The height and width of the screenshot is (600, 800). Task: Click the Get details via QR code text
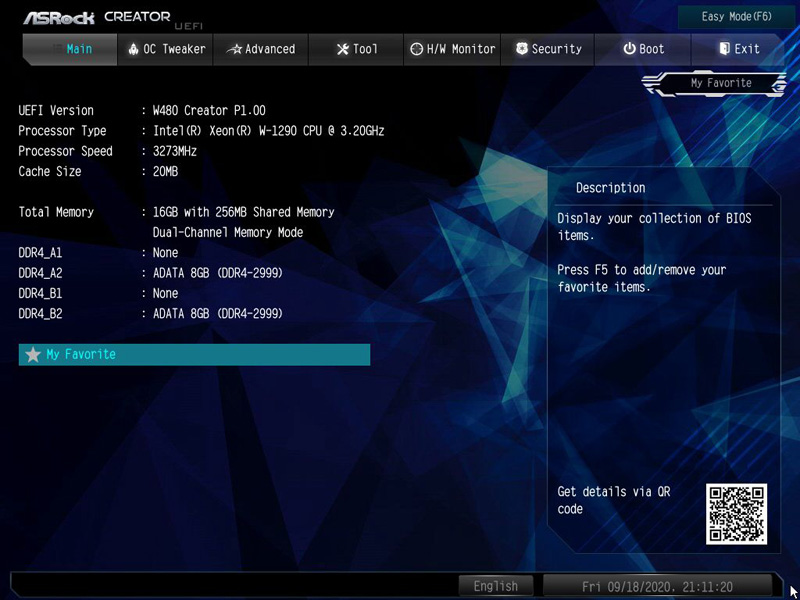613,500
